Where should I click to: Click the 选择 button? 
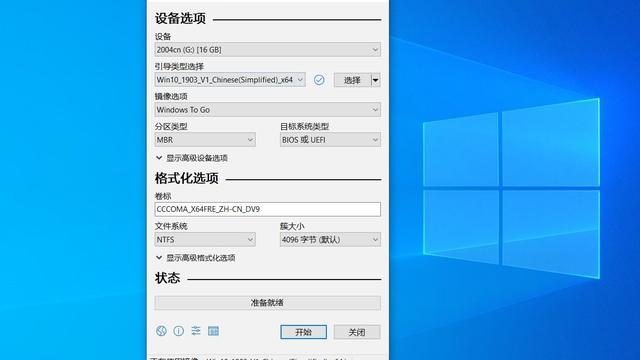point(352,80)
